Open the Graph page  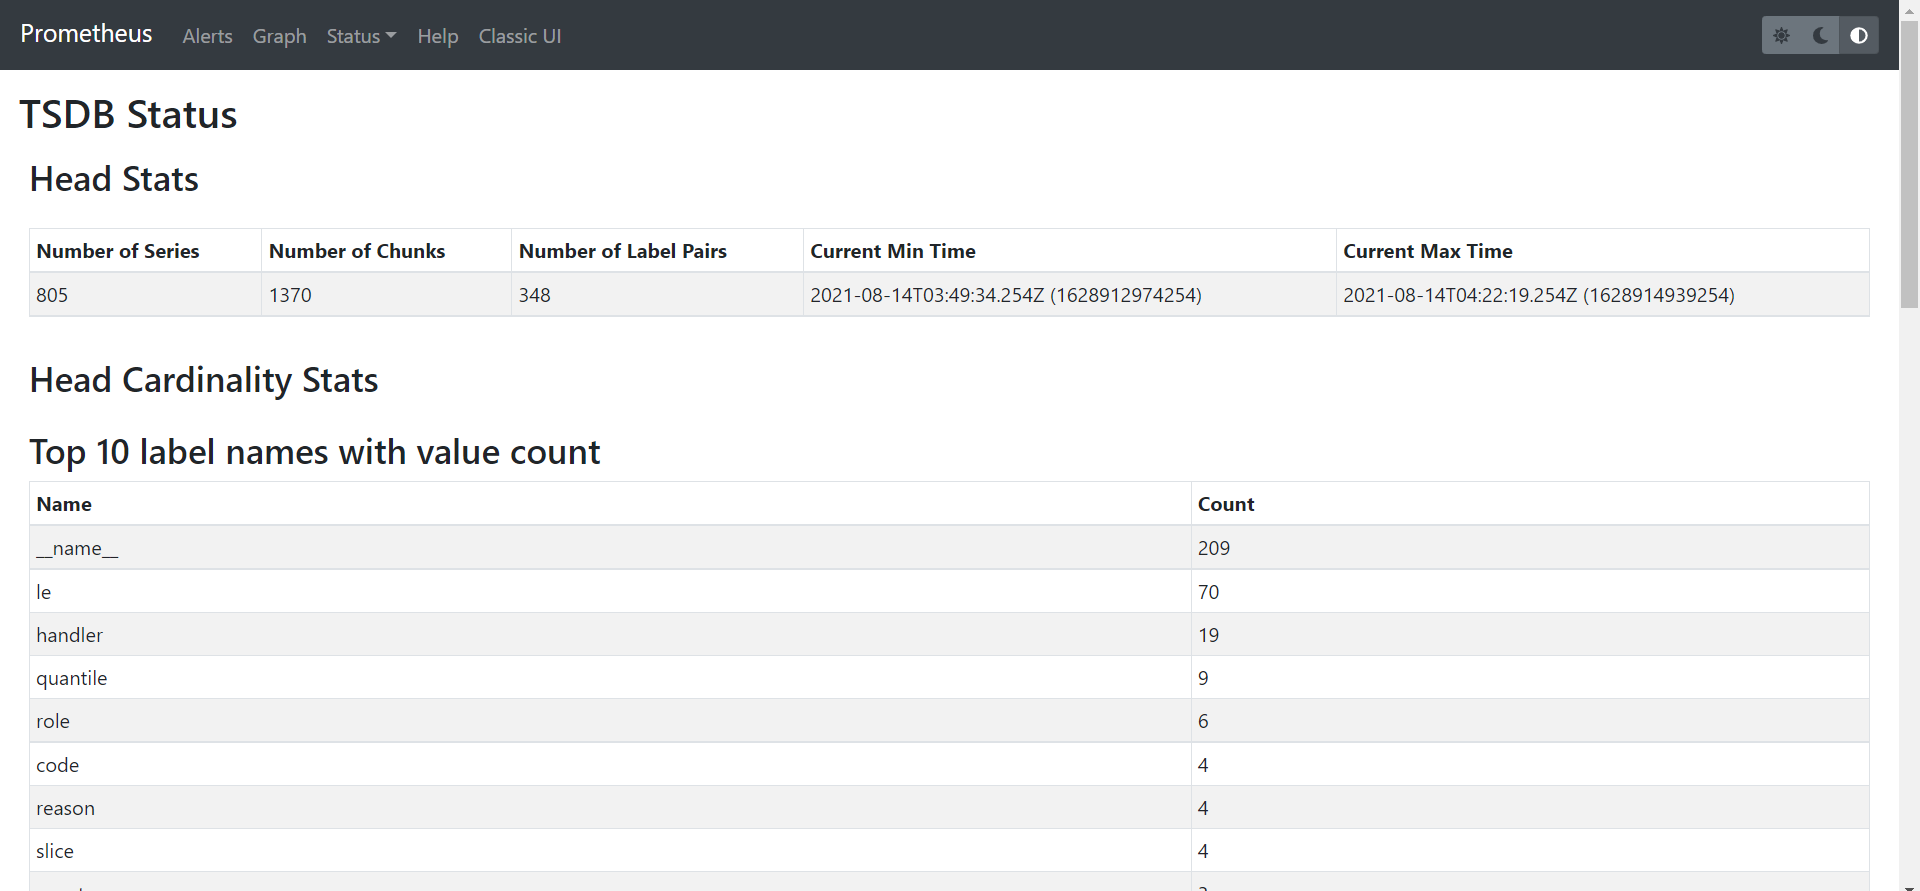(279, 36)
